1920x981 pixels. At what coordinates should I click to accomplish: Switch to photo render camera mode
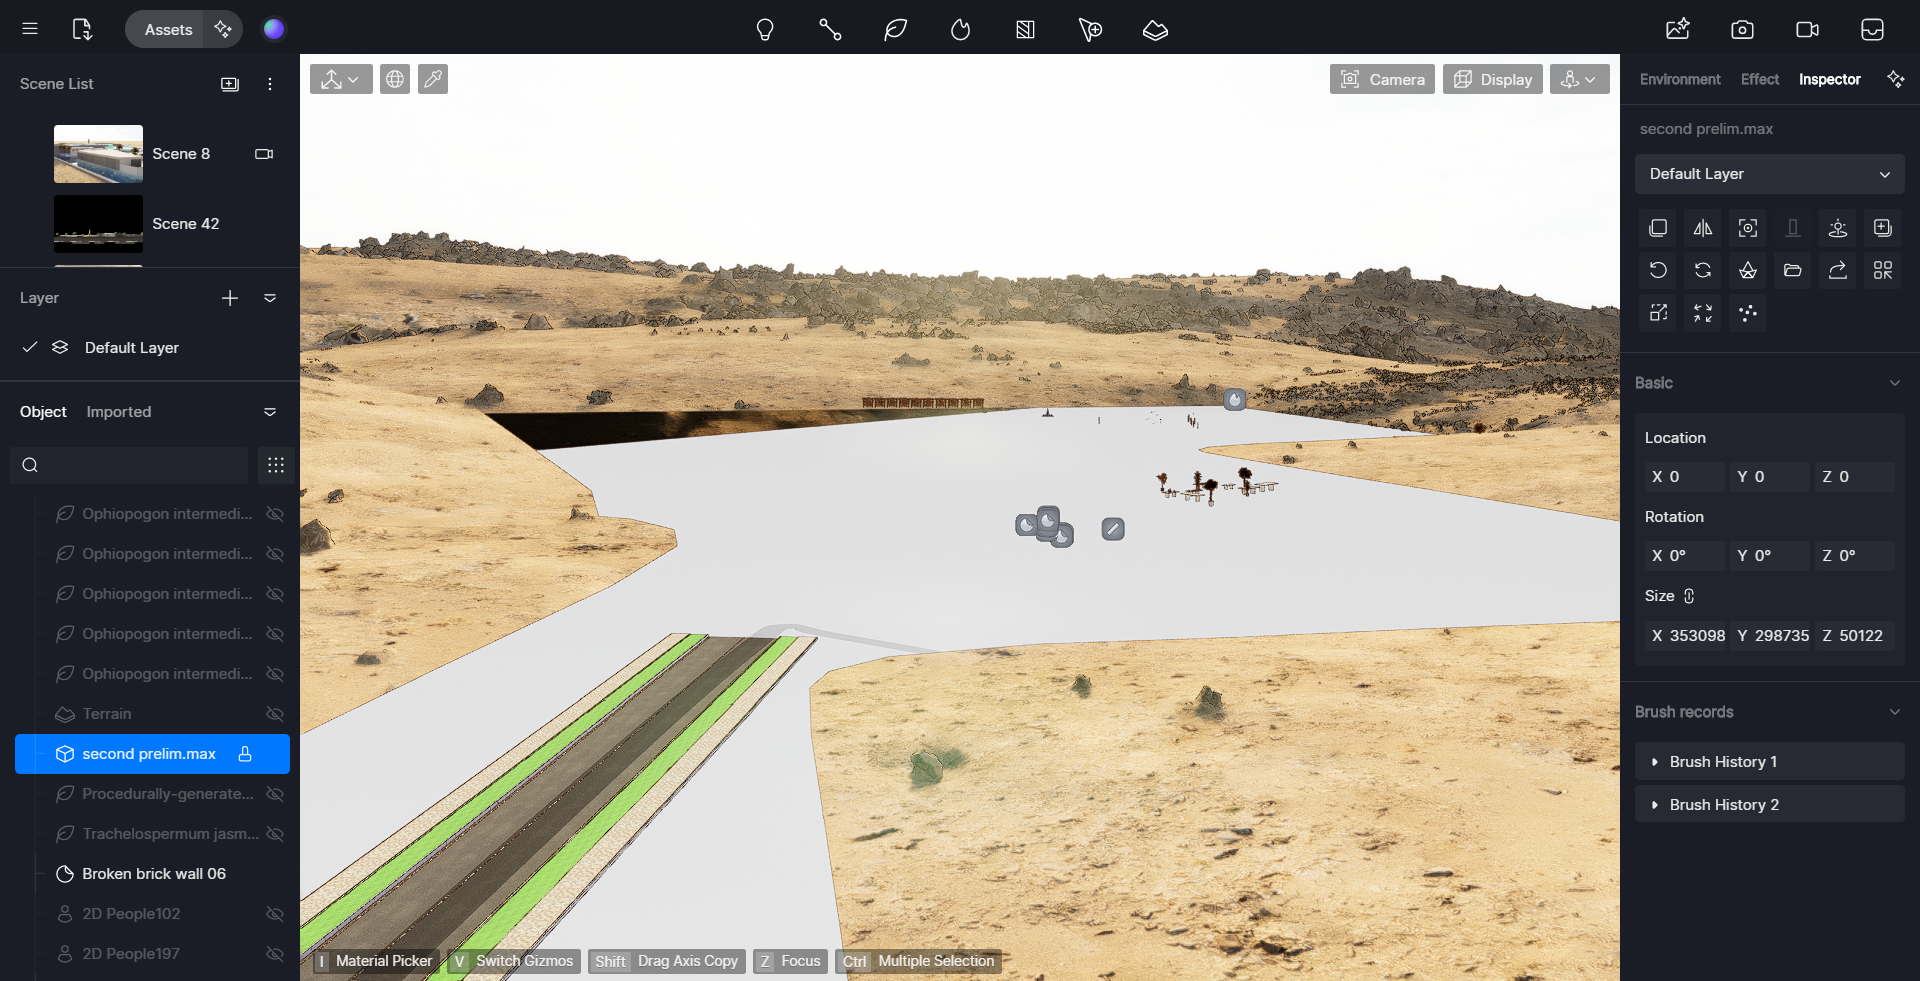tap(1742, 29)
